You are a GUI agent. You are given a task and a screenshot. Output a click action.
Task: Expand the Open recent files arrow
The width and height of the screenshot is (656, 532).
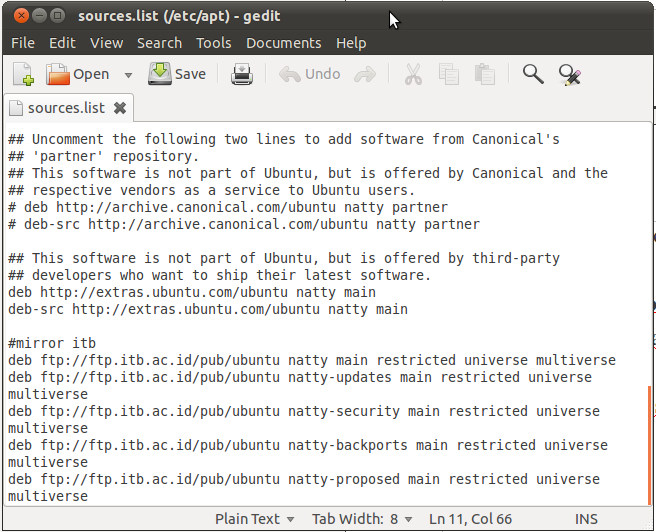point(128,75)
